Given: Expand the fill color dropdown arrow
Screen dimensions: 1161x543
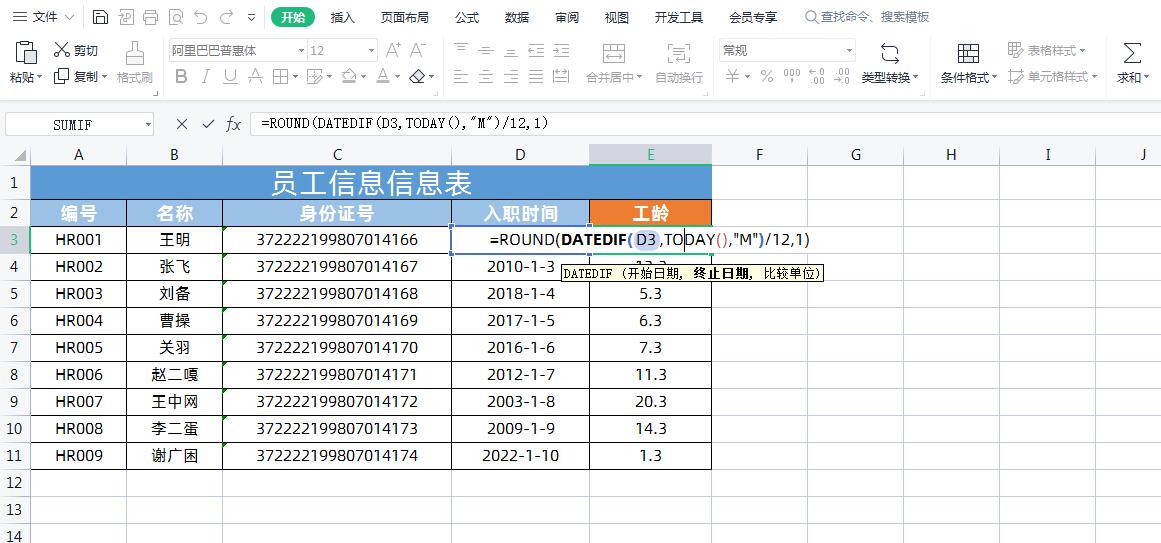Looking at the screenshot, I should click(365, 76).
